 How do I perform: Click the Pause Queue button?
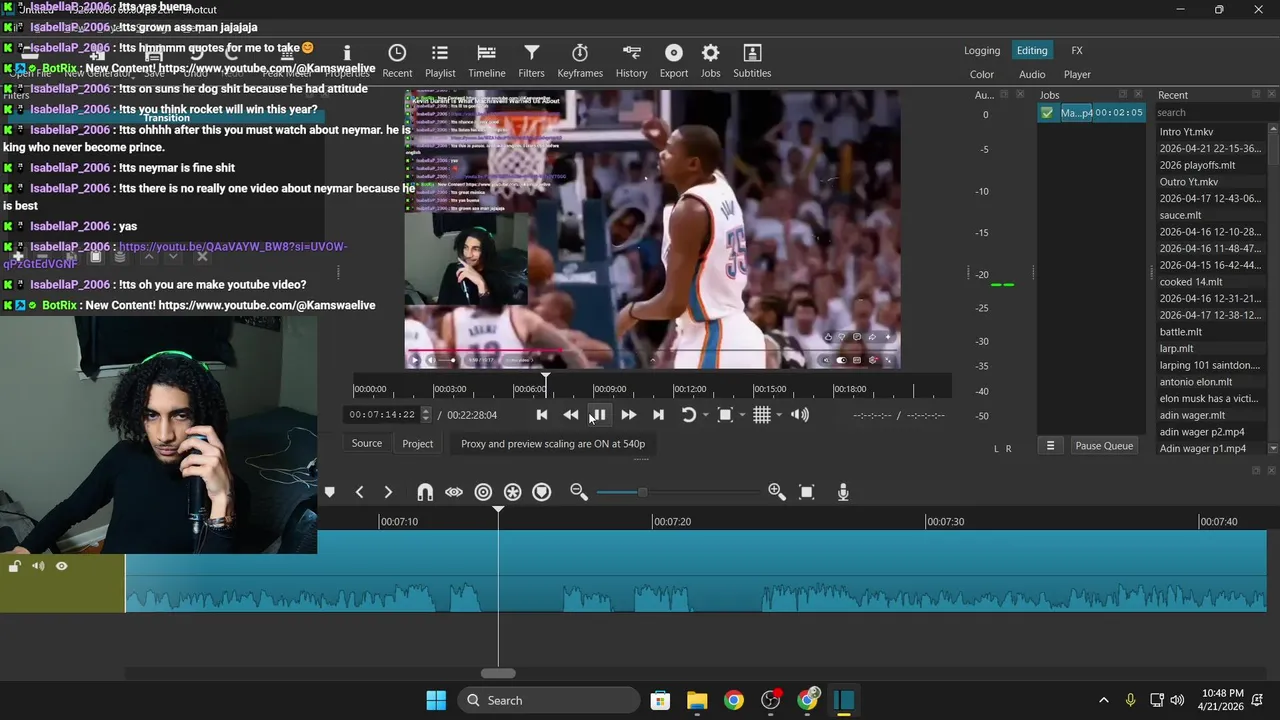pyautogui.click(x=1104, y=446)
